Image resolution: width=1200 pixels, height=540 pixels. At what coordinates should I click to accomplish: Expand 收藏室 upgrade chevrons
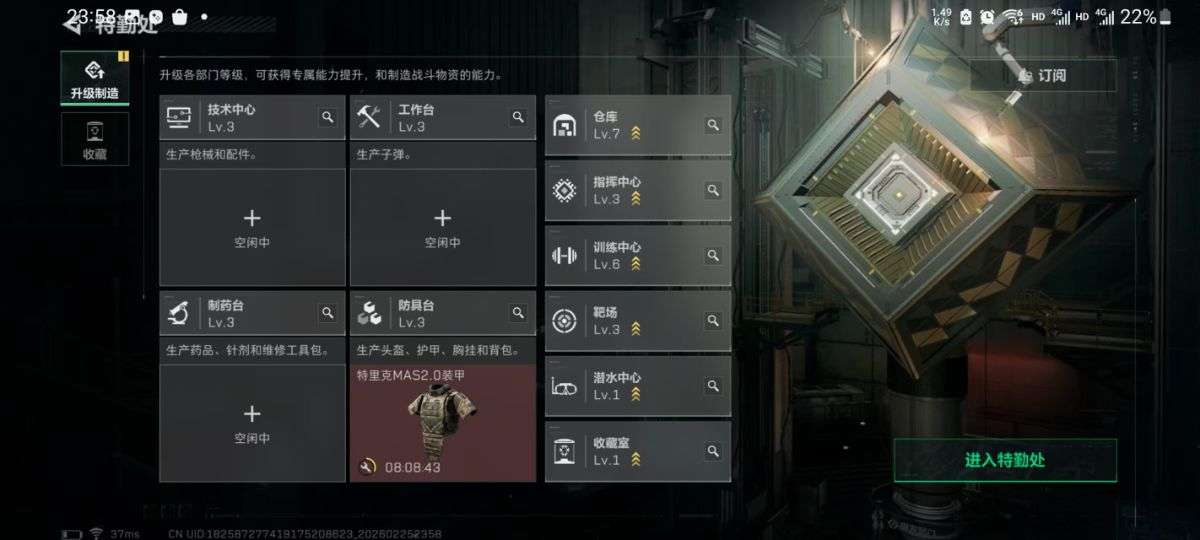635,460
